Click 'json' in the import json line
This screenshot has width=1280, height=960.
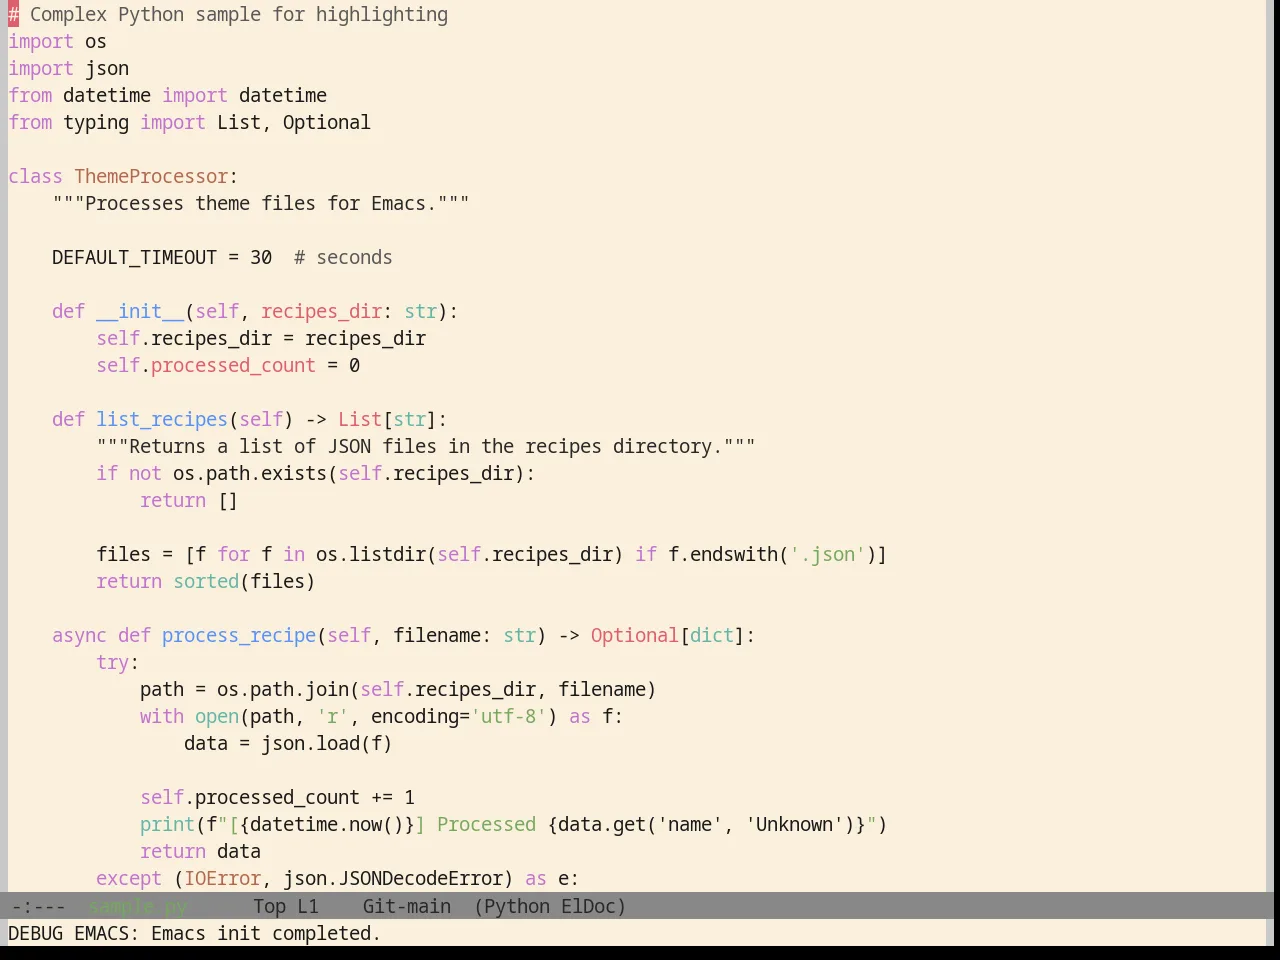pos(107,69)
